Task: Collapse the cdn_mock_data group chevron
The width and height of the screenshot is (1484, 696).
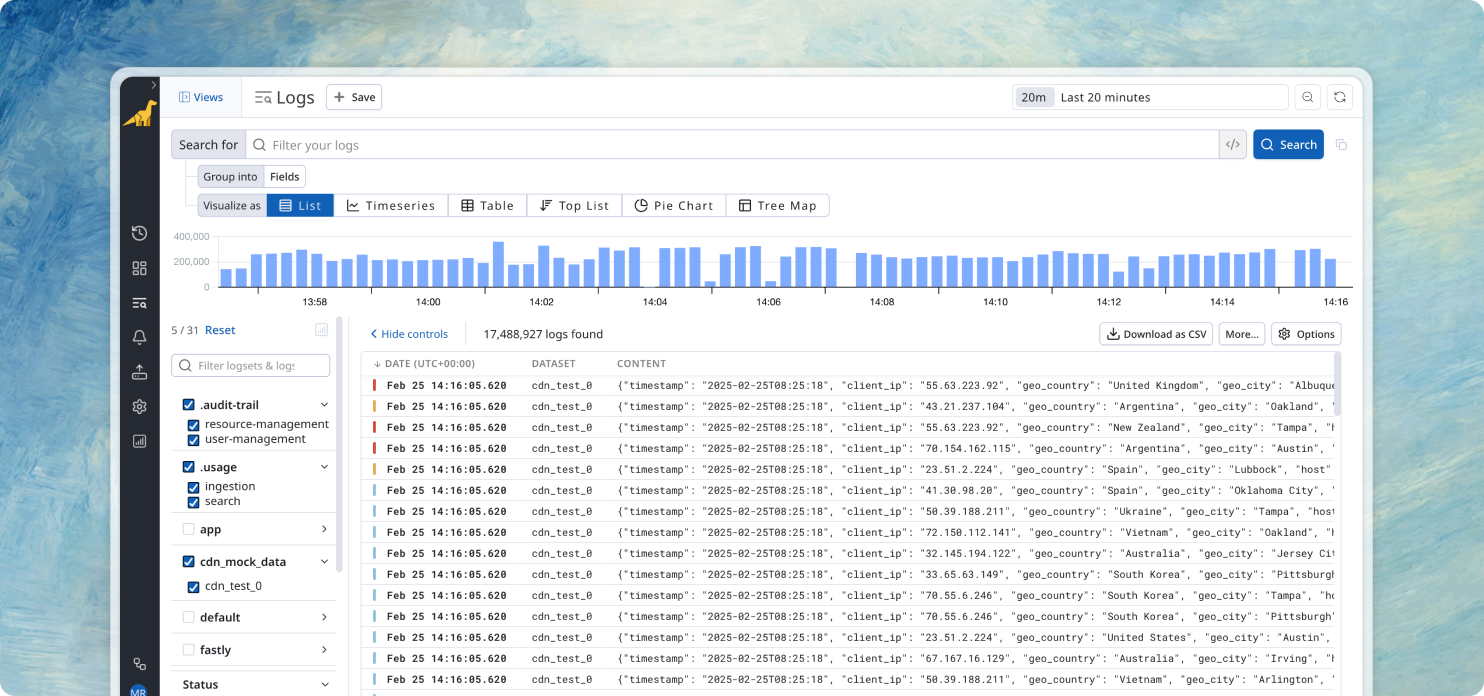Action: (324, 562)
